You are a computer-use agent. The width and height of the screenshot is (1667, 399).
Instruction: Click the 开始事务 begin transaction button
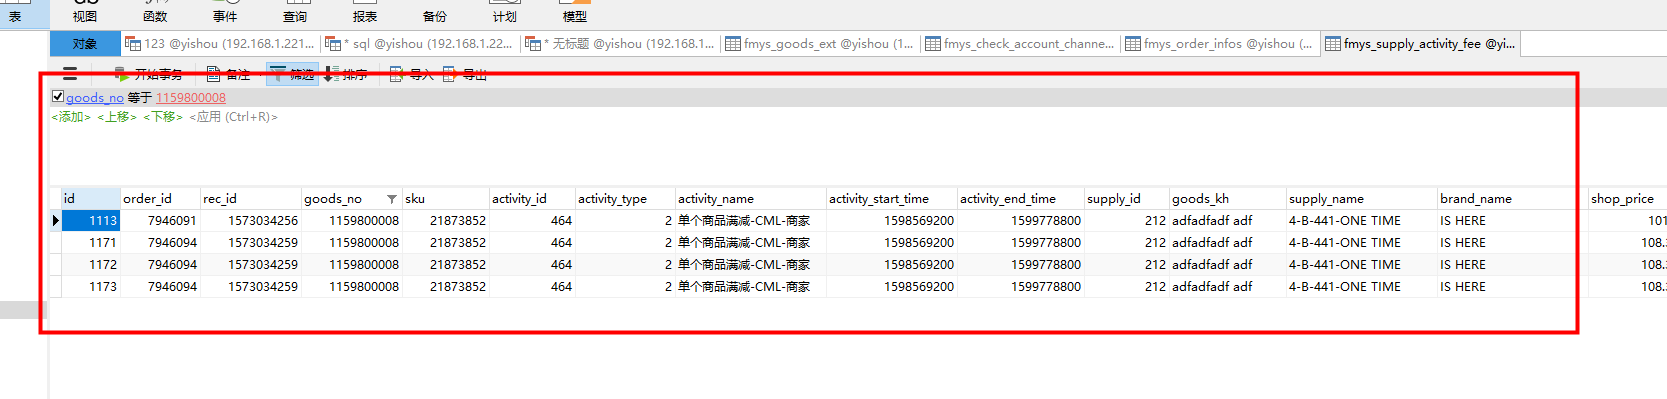[148, 74]
